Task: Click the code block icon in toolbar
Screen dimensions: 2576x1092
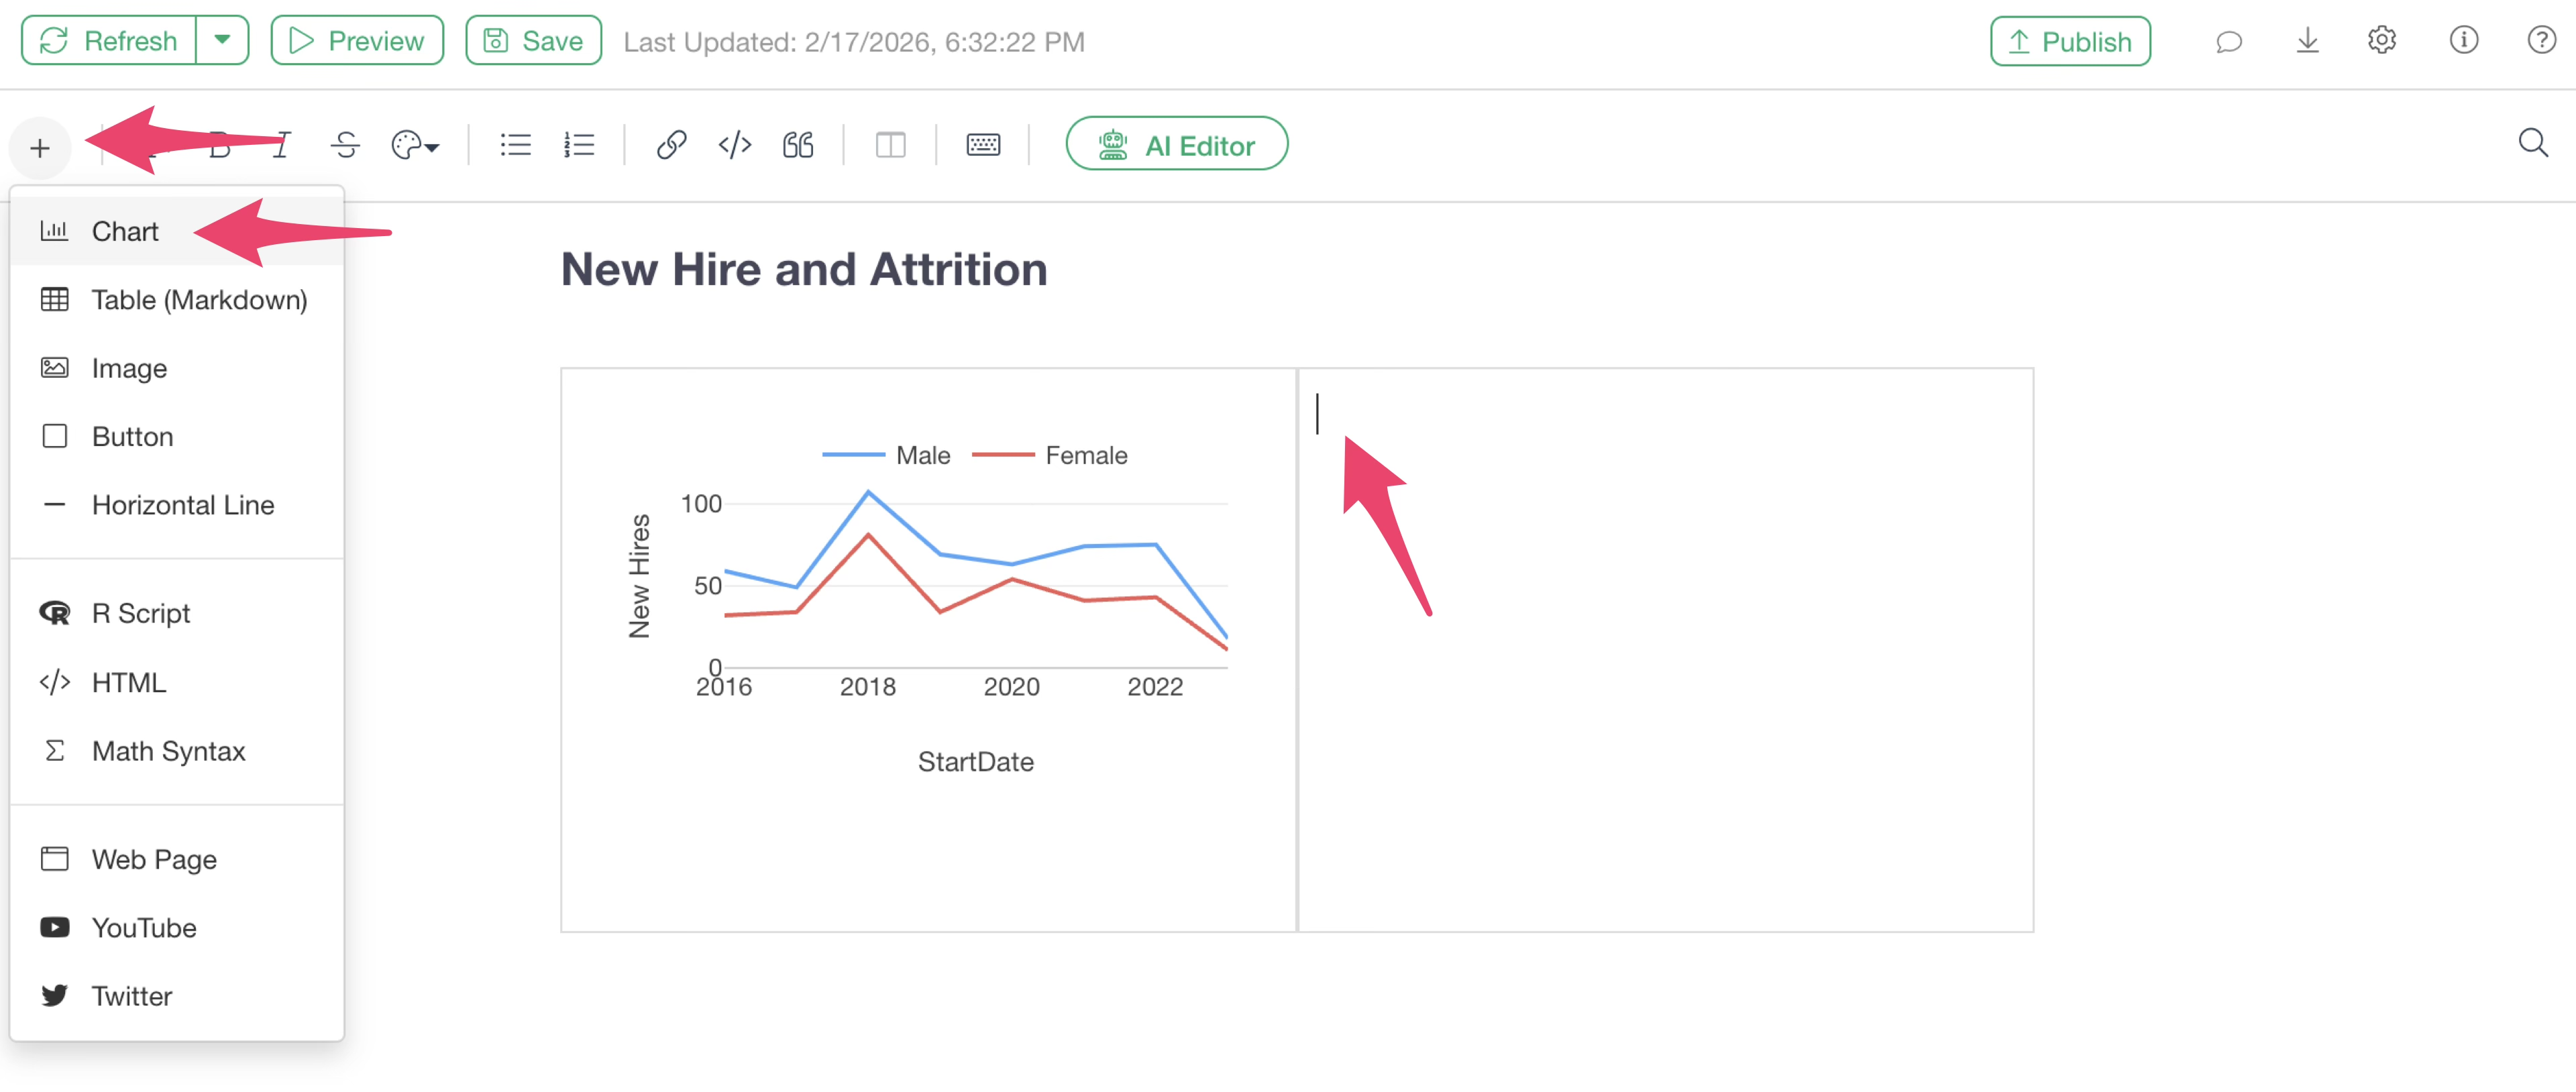Action: pos(735,146)
